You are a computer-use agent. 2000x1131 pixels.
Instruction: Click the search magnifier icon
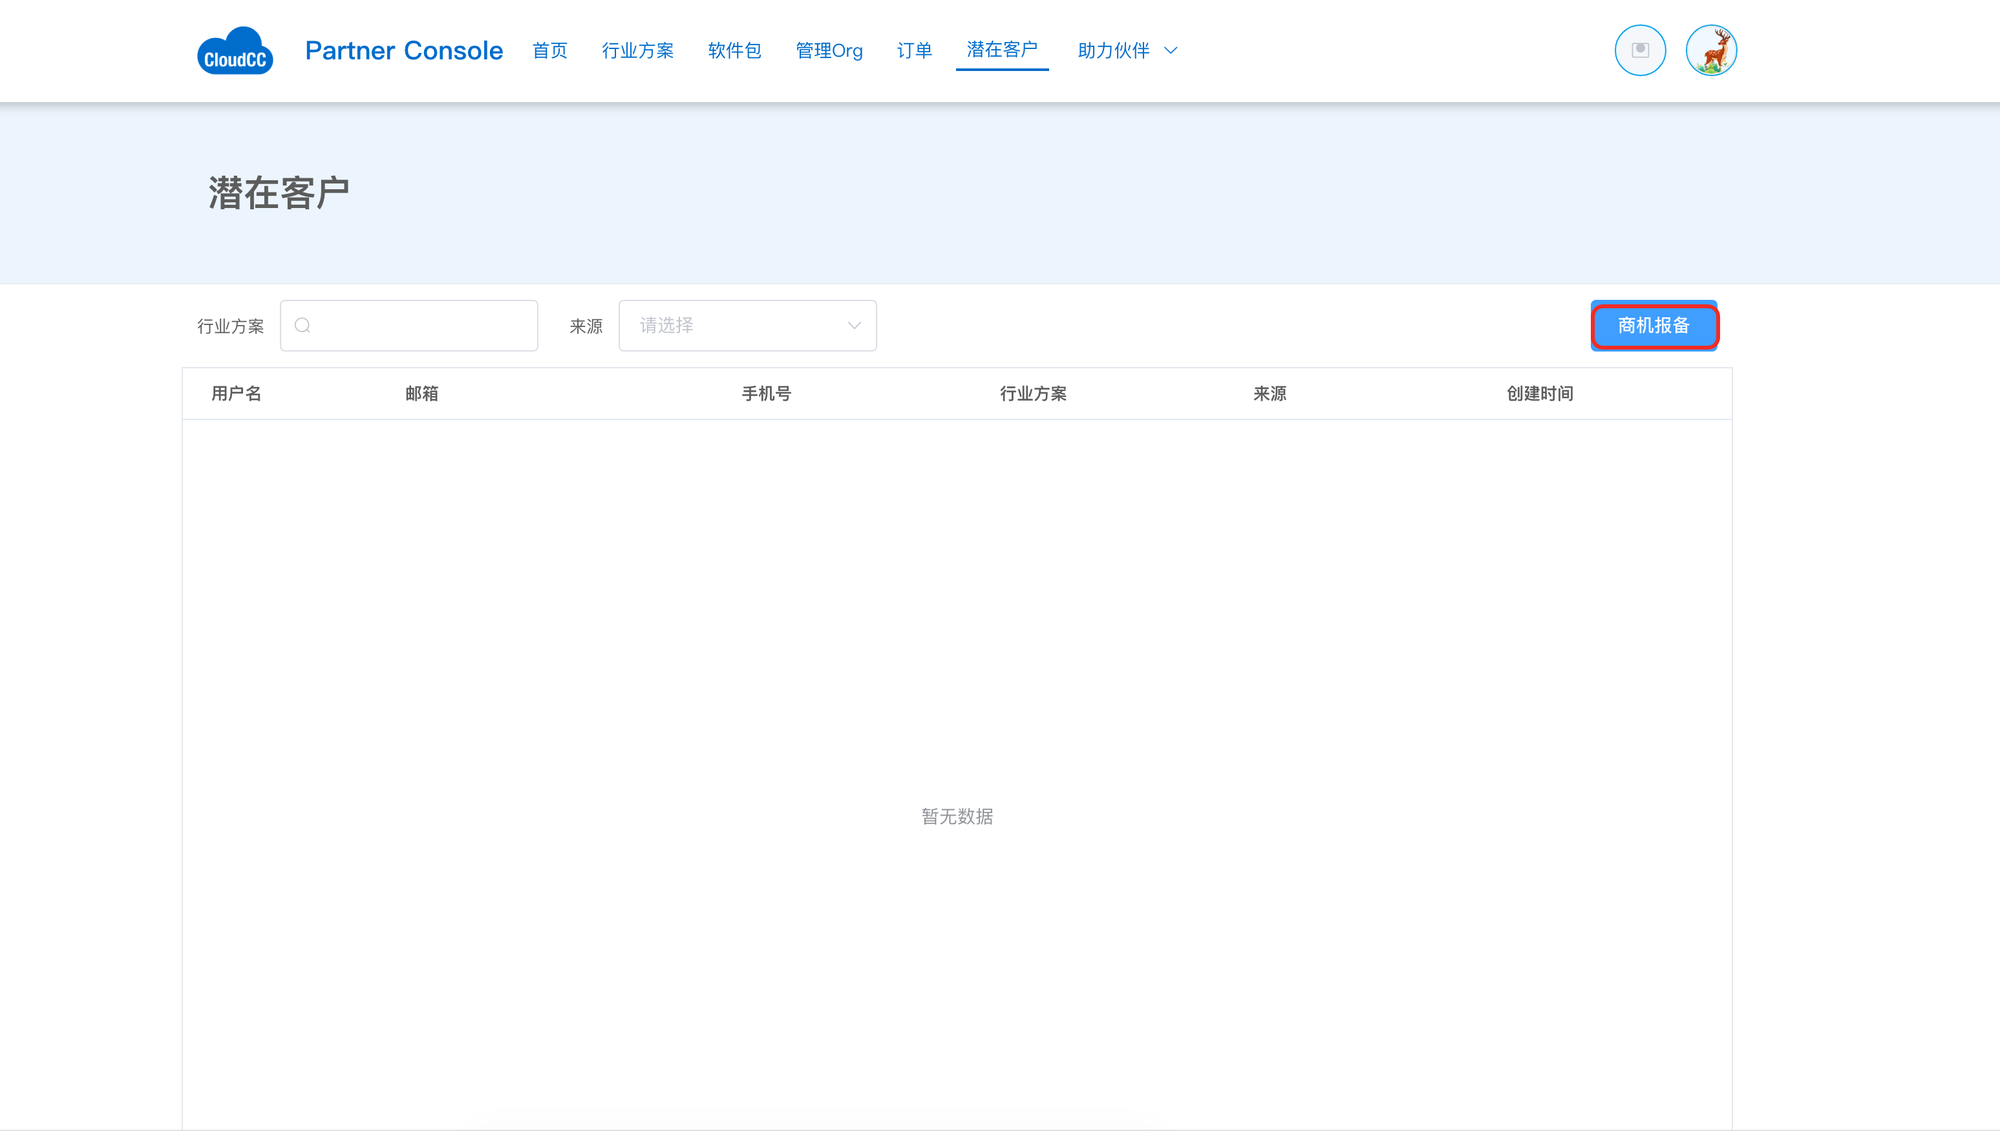[303, 326]
